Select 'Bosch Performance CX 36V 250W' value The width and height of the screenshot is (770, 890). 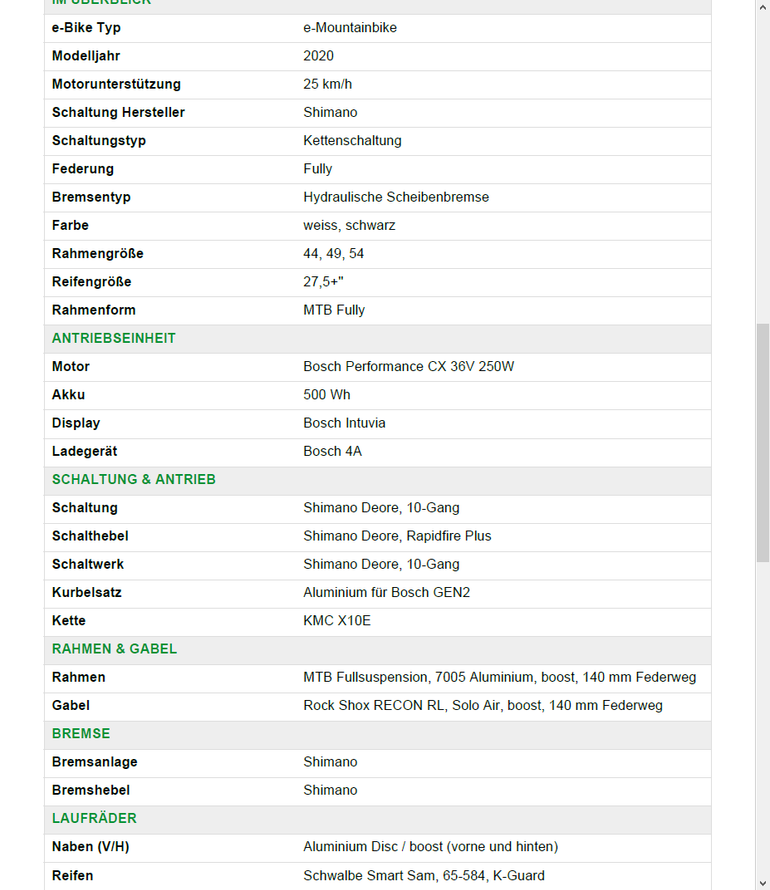pos(409,367)
